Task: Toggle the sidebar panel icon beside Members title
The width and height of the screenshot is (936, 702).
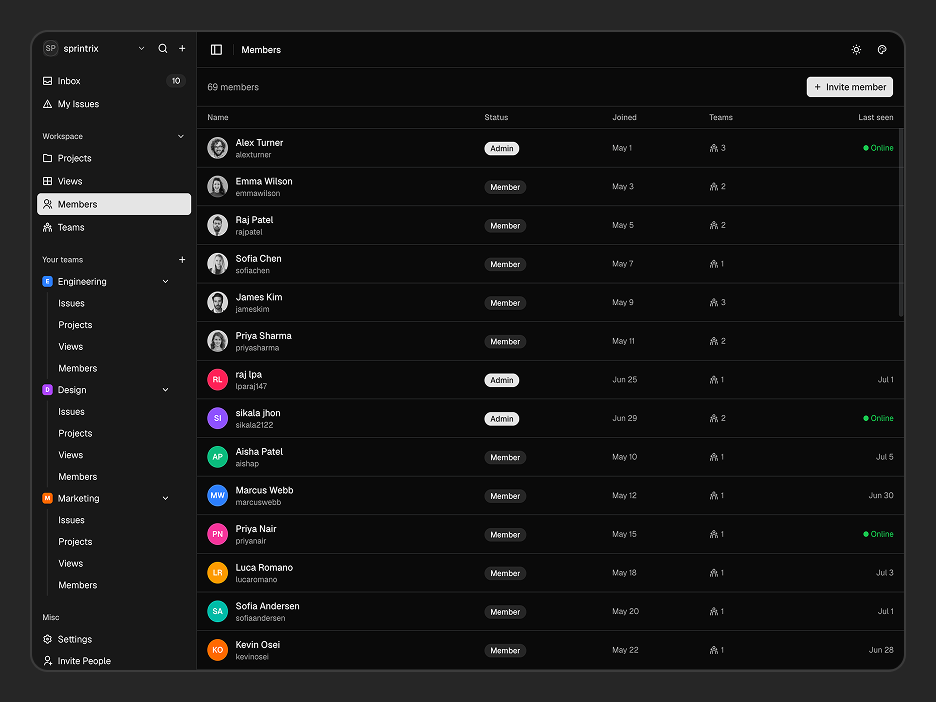Action: pos(217,50)
